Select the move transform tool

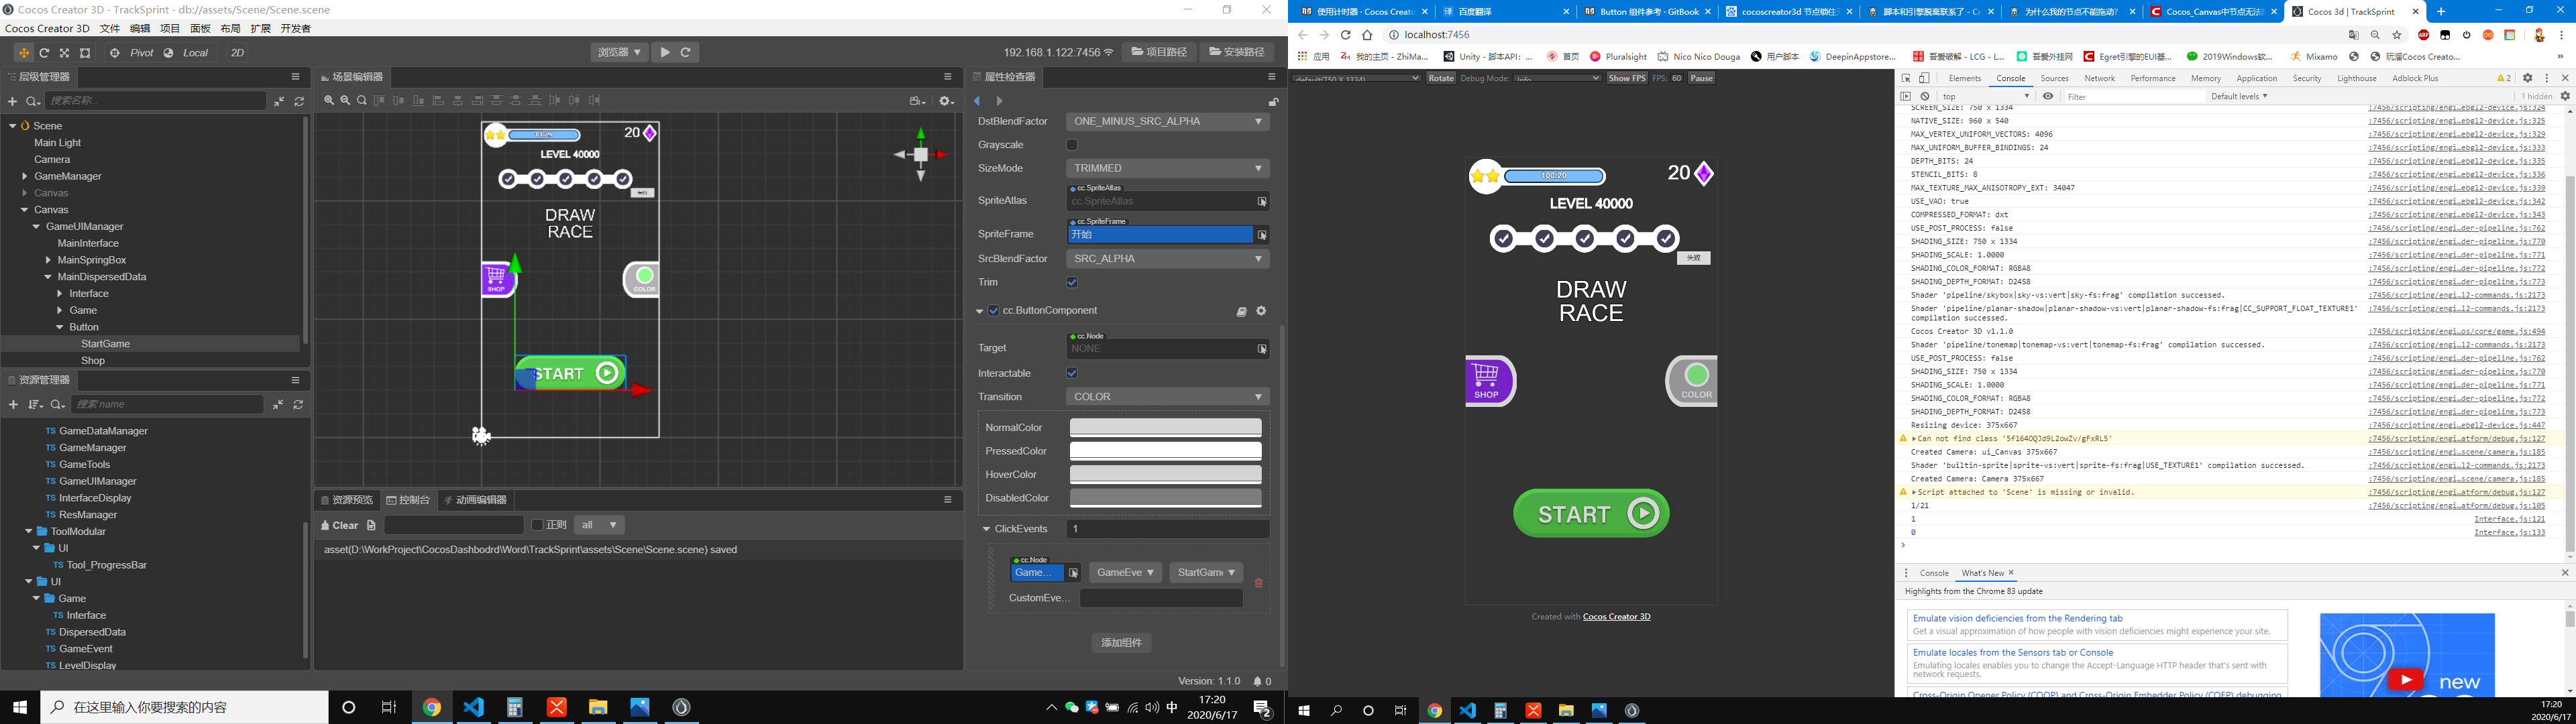tap(23, 53)
